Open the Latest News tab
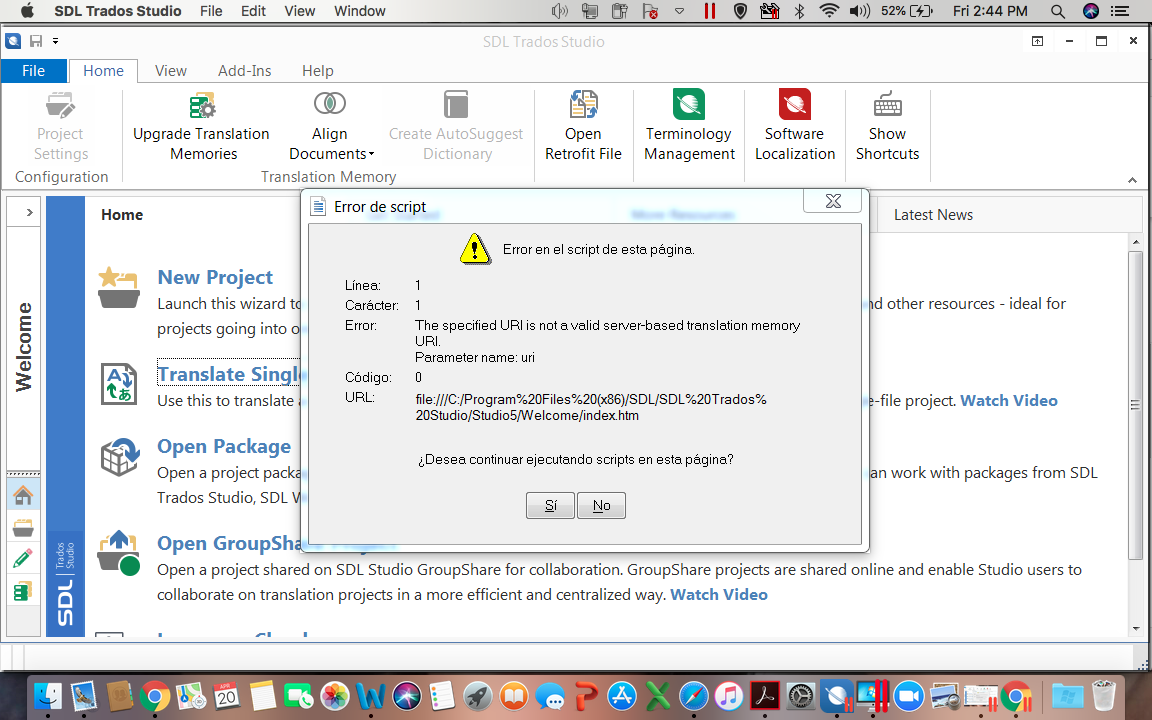Screen dimensions: 1152x720 point(933,215)
